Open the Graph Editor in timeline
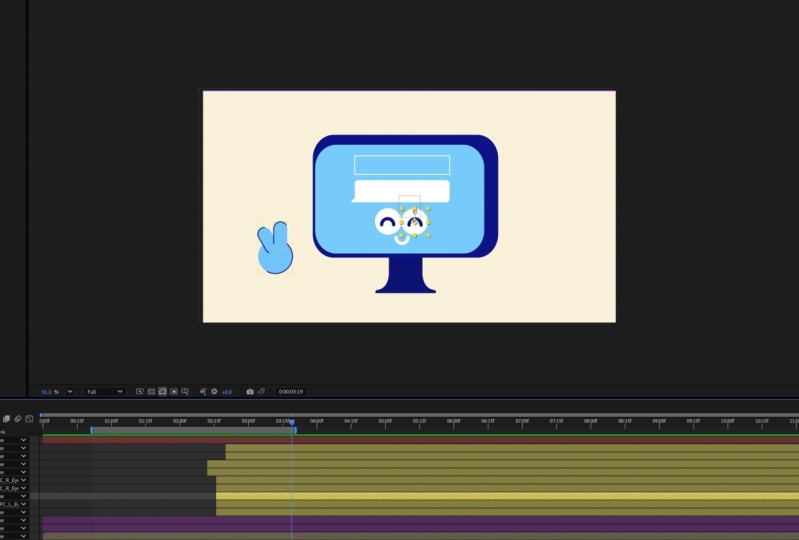 [x=29, y=419]
